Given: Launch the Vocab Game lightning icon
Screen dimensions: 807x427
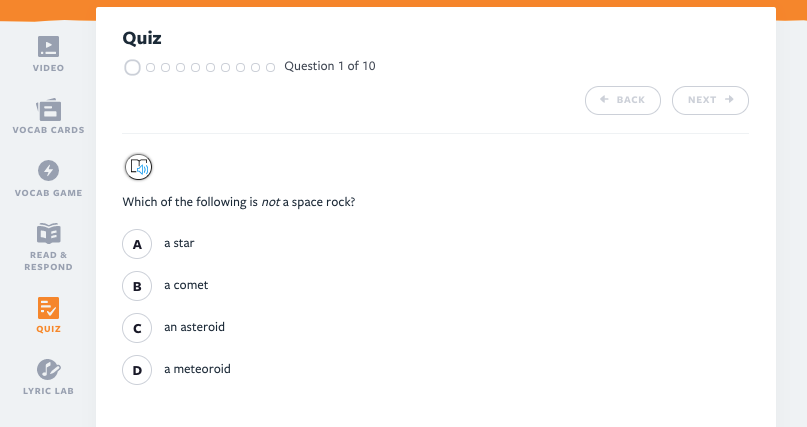Looking at the screenshot, I should pos(48,170).
